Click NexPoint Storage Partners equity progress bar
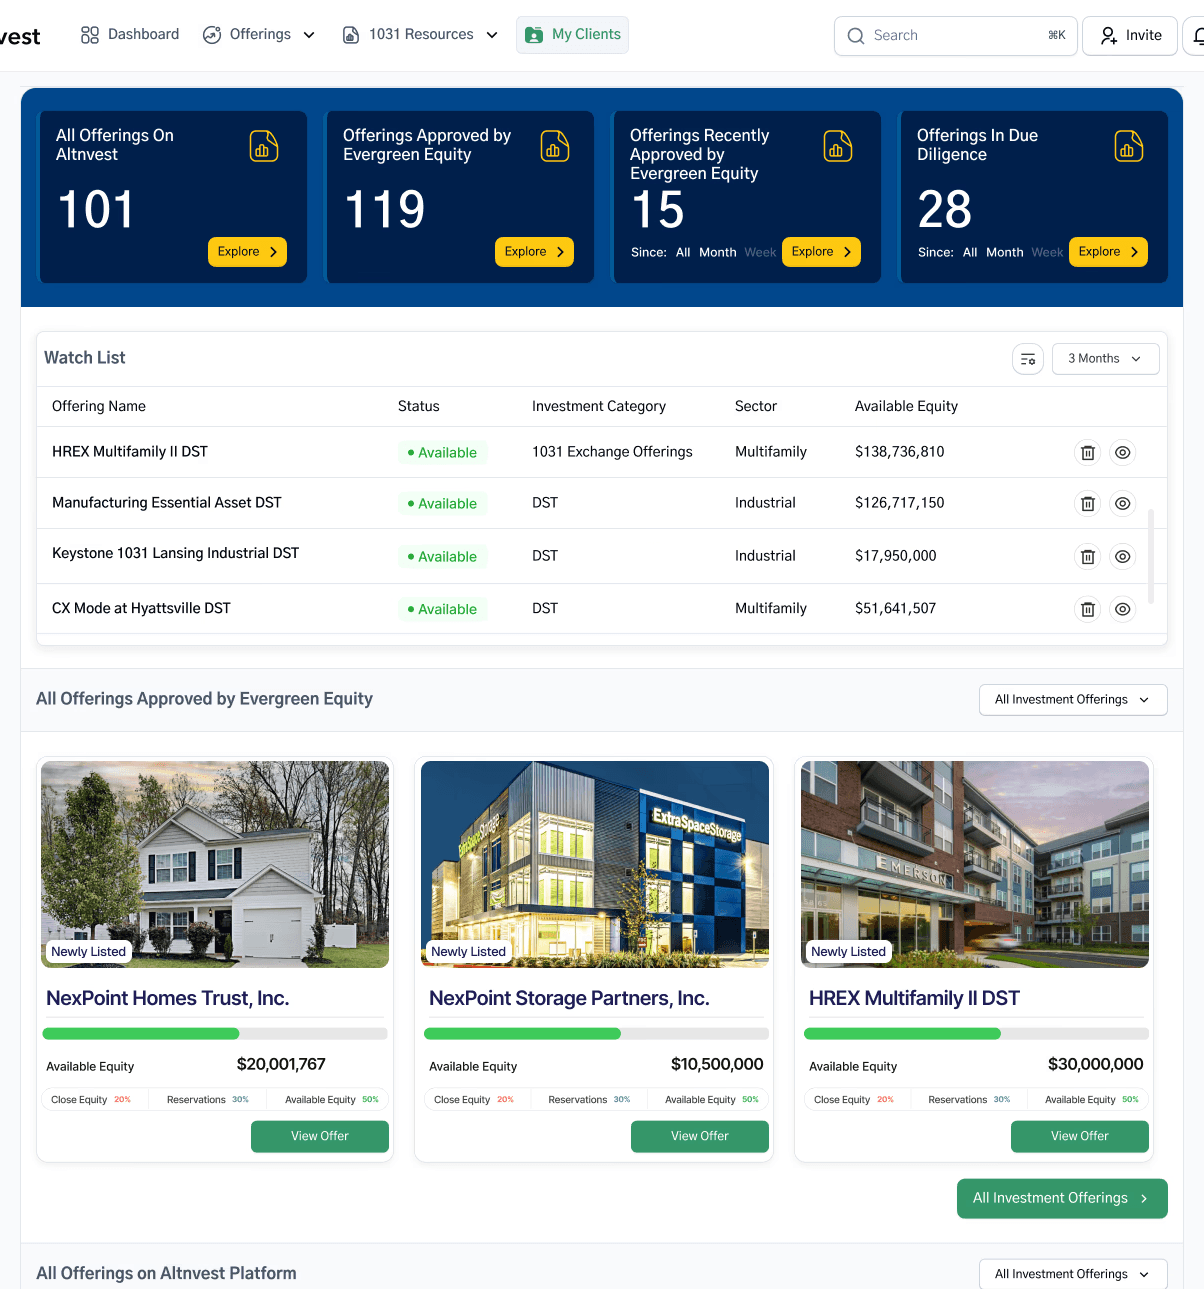 pyautogui.click(x=596, y=1034)
